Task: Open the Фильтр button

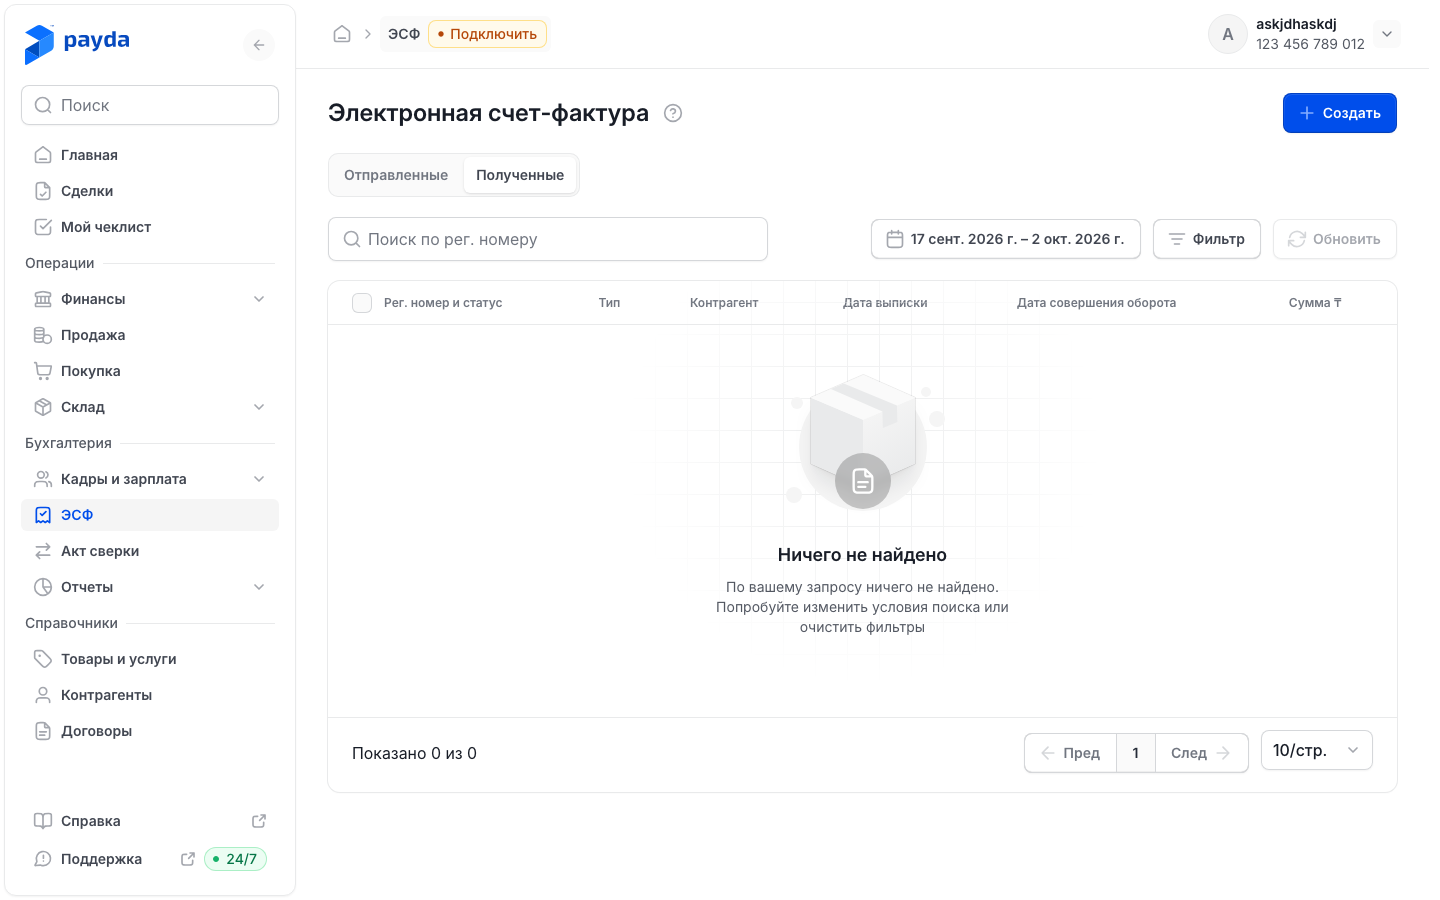Action: click(x=1207, y=239)
